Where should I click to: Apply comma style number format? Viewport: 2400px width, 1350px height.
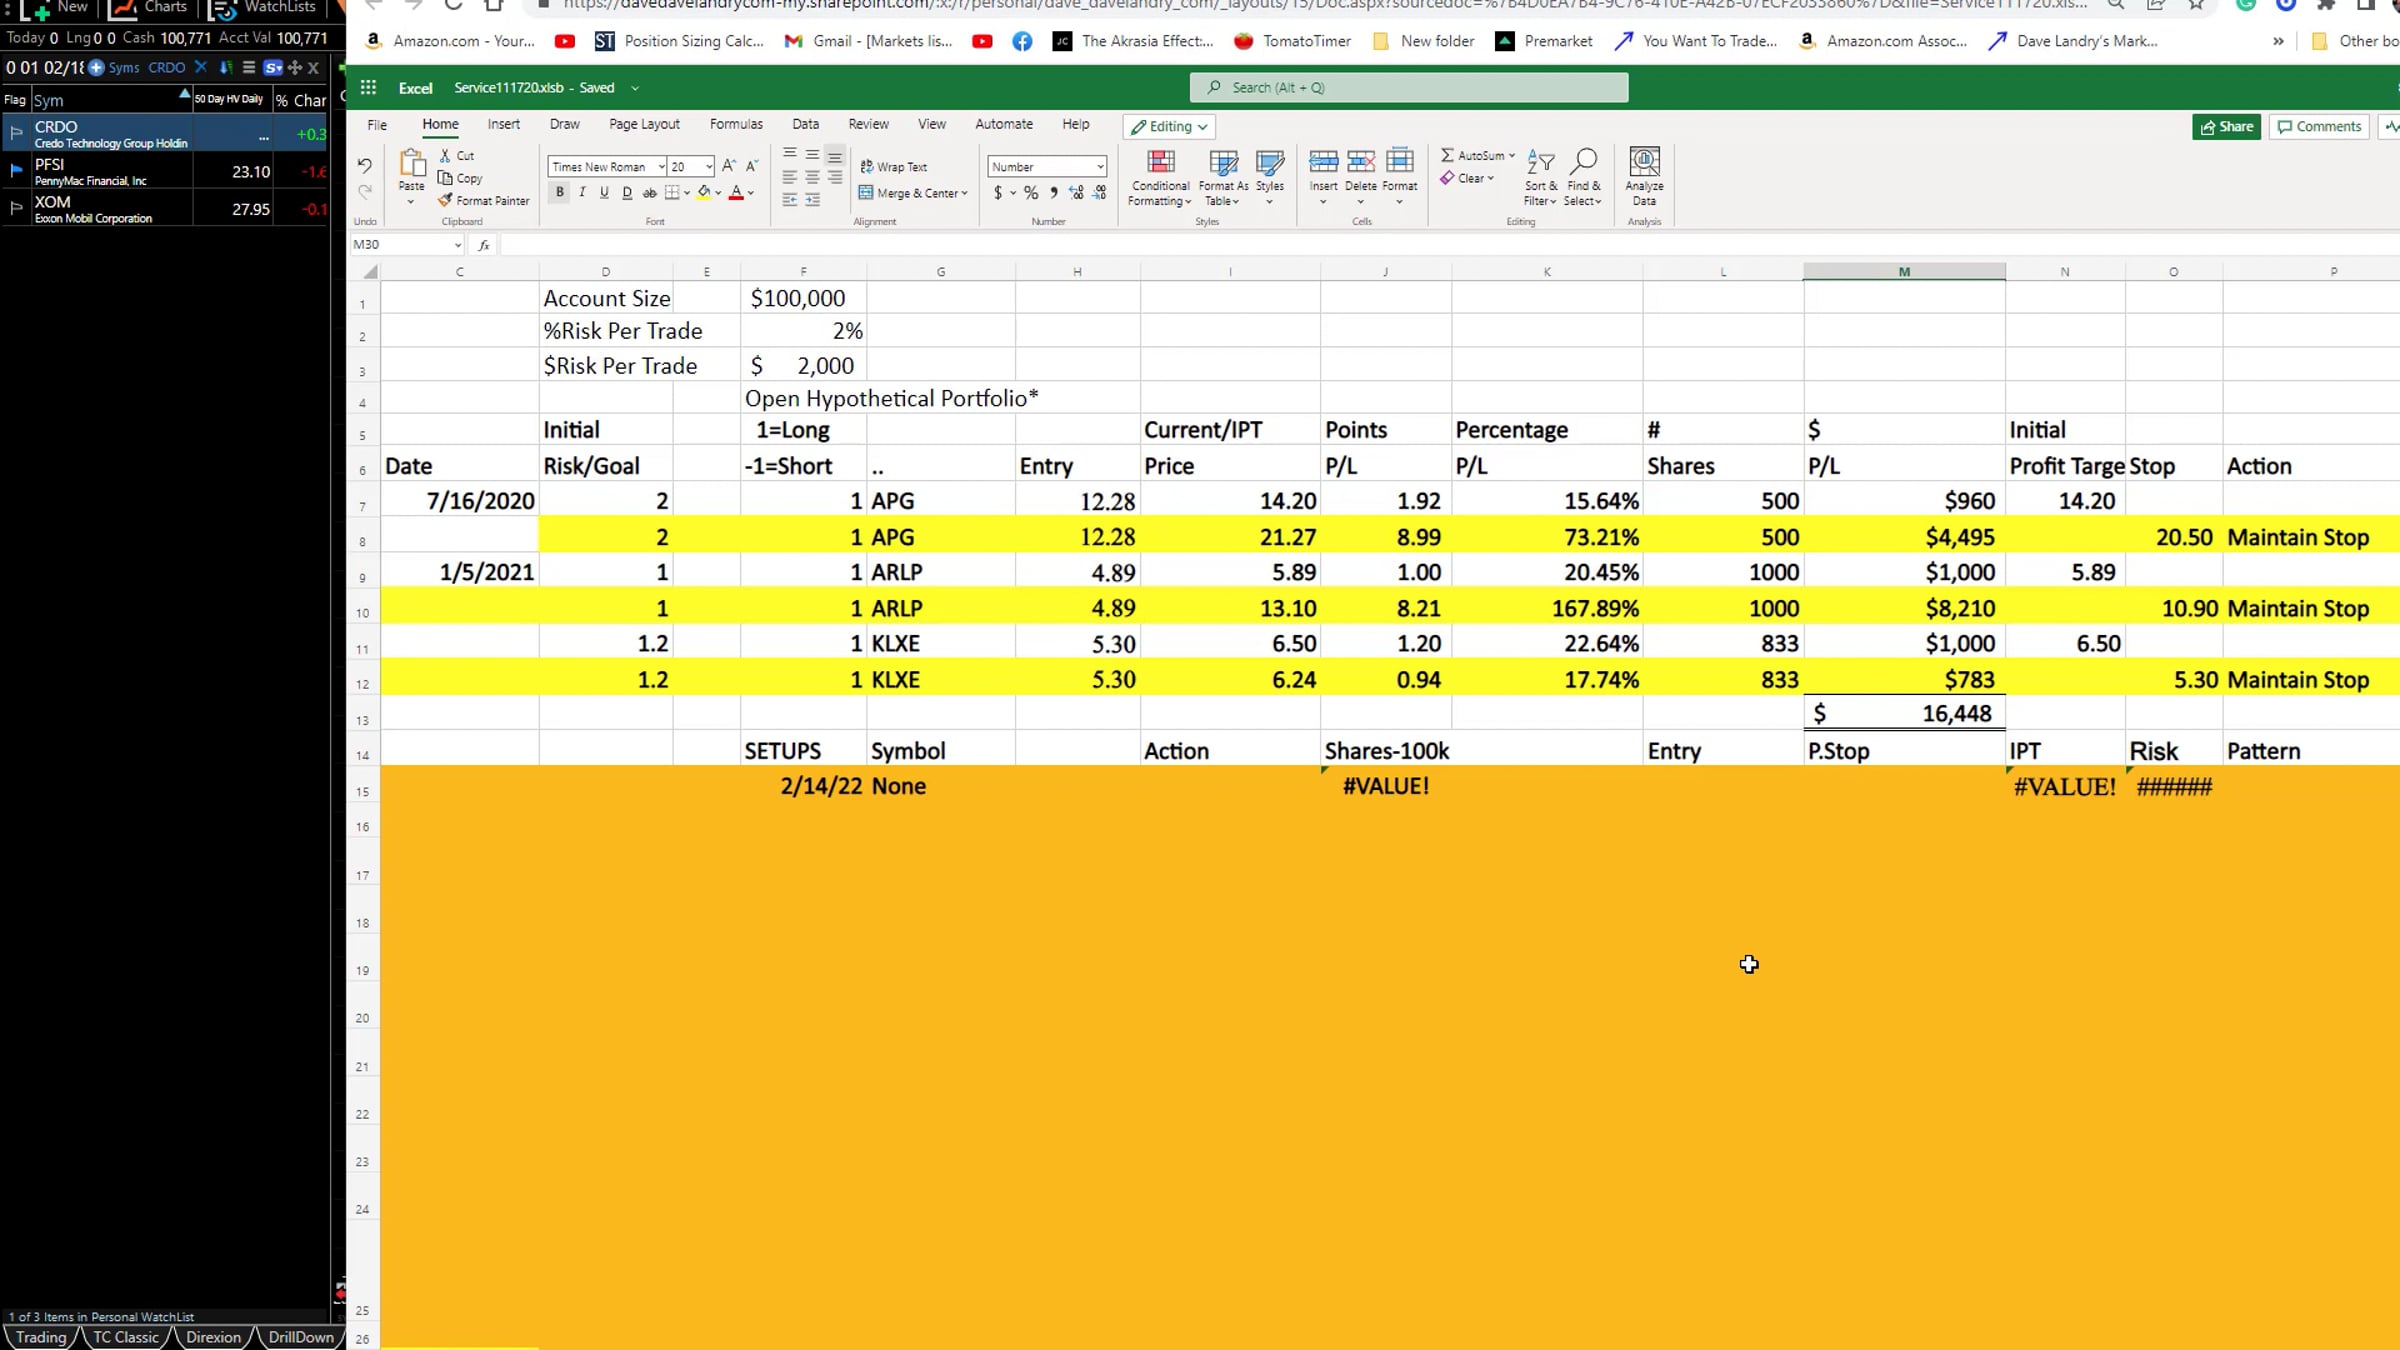(x=1053, y=193)
